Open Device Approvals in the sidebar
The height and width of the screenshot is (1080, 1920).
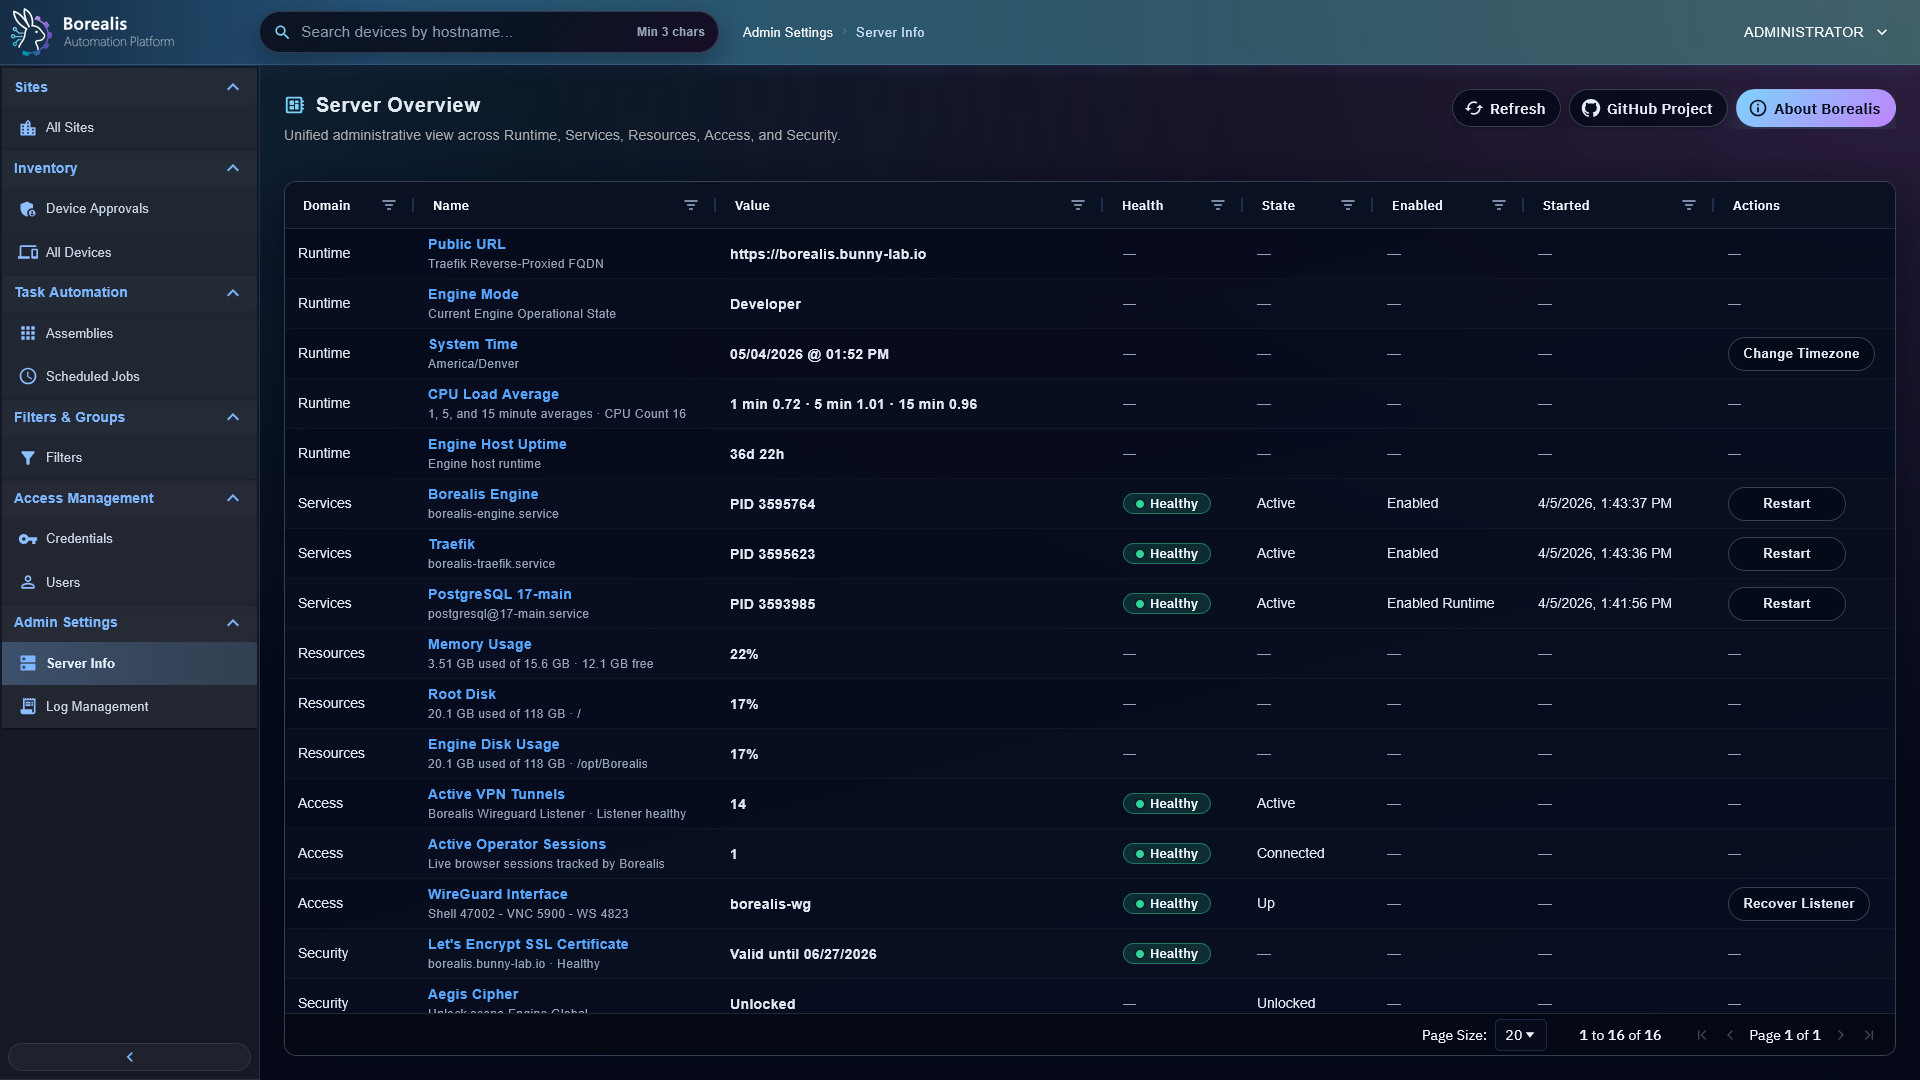pyautogui.click(x=129, y=209)
